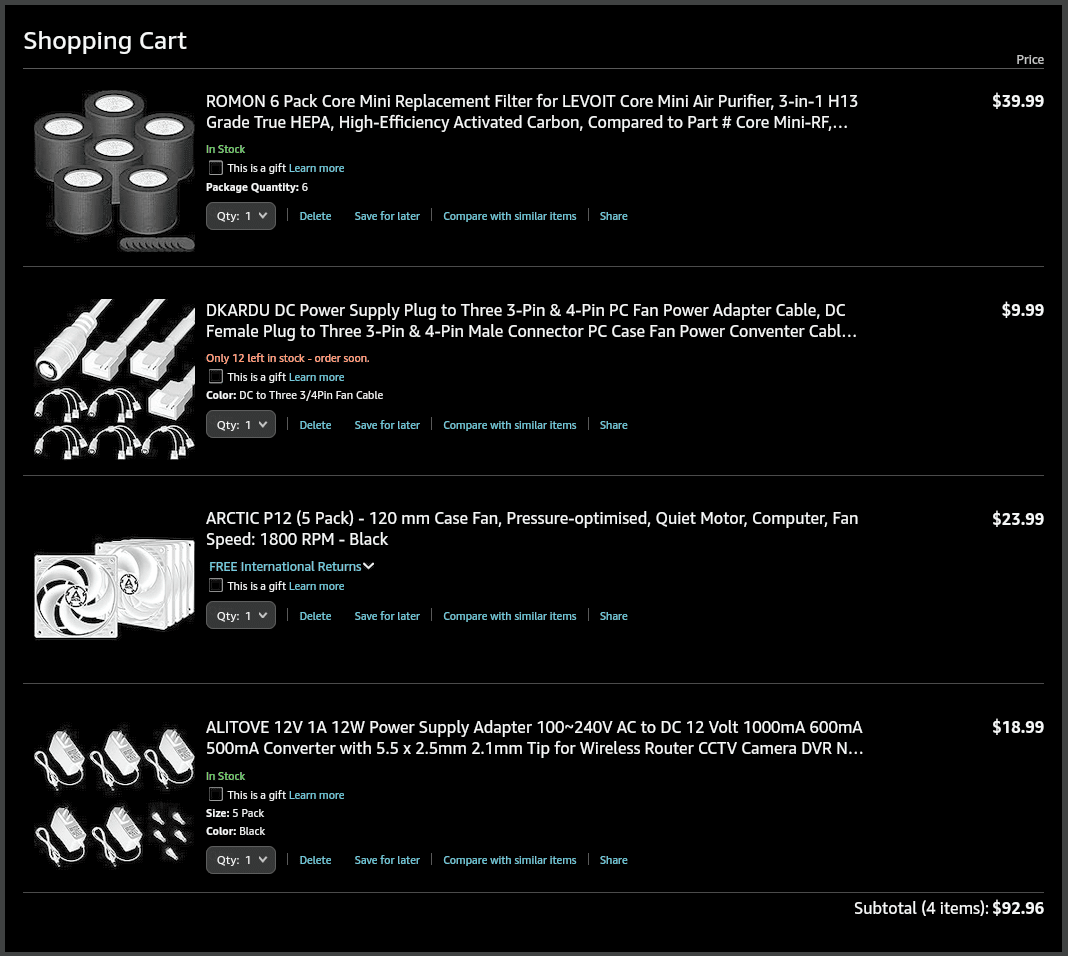Click 'Package Quantity: 6' text
Screen dimensions: 1068x956
point(257,187)
